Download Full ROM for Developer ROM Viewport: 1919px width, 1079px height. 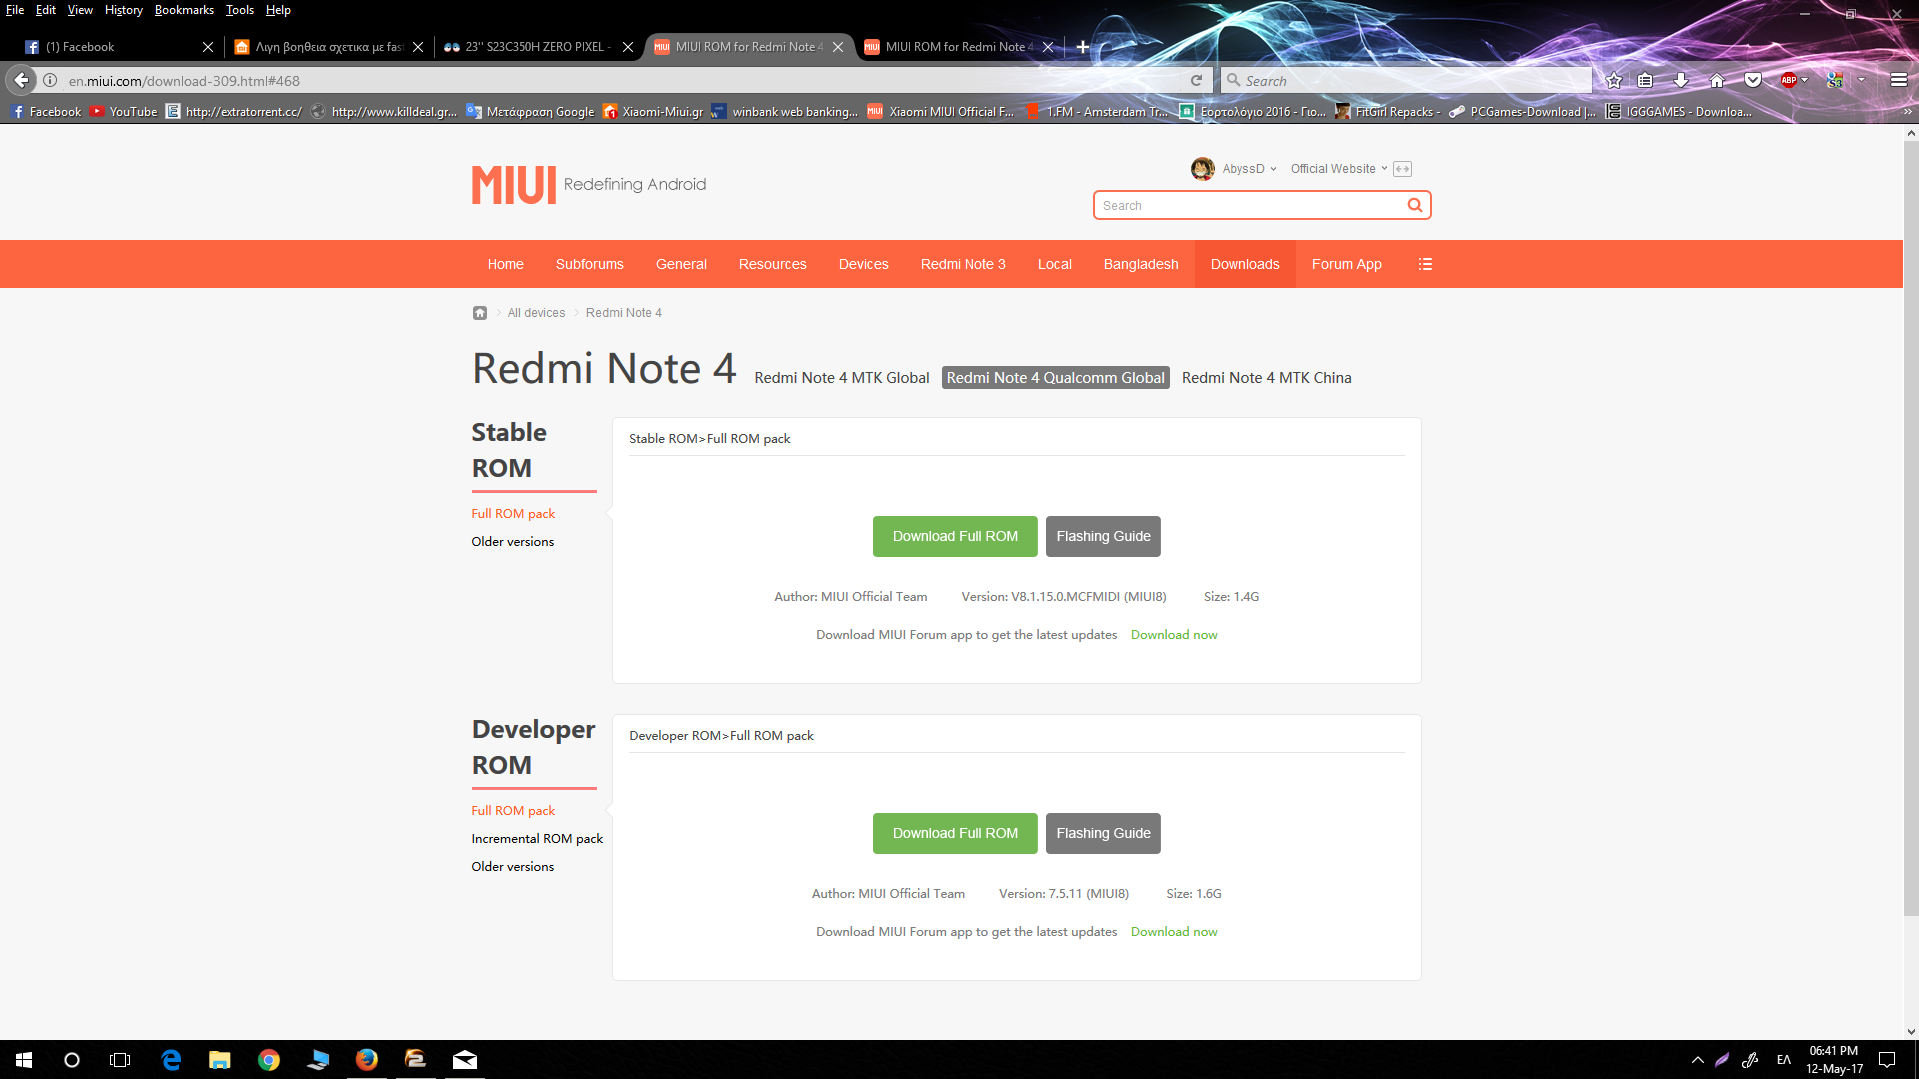pyautogui.click(x=955, y=834)
